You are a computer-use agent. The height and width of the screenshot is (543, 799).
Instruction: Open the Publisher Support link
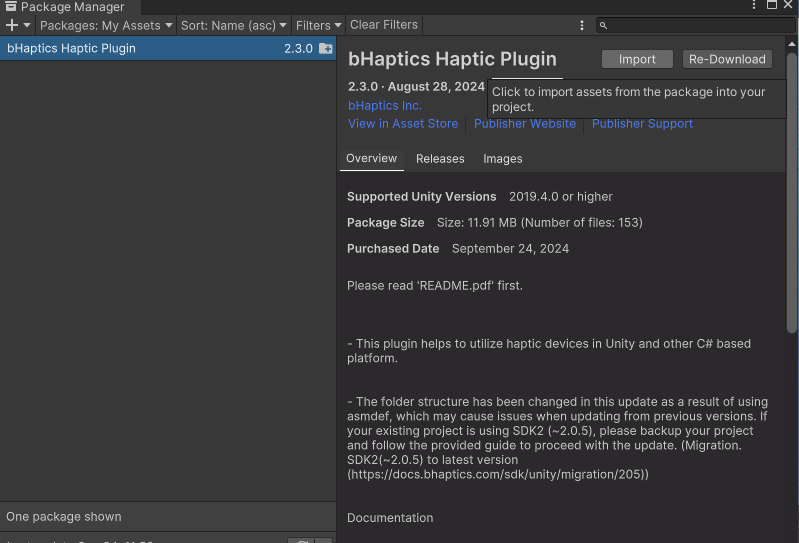[x=642, y=124]
